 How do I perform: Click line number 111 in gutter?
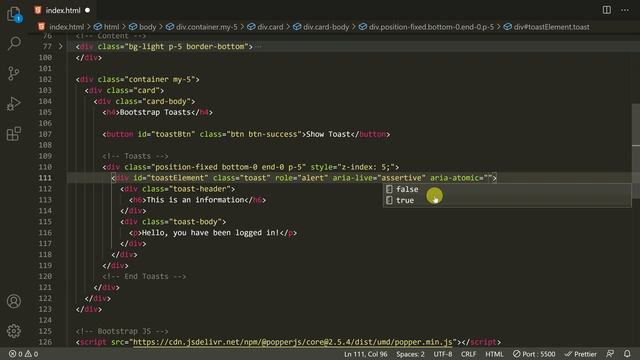(x=45, y=178)
